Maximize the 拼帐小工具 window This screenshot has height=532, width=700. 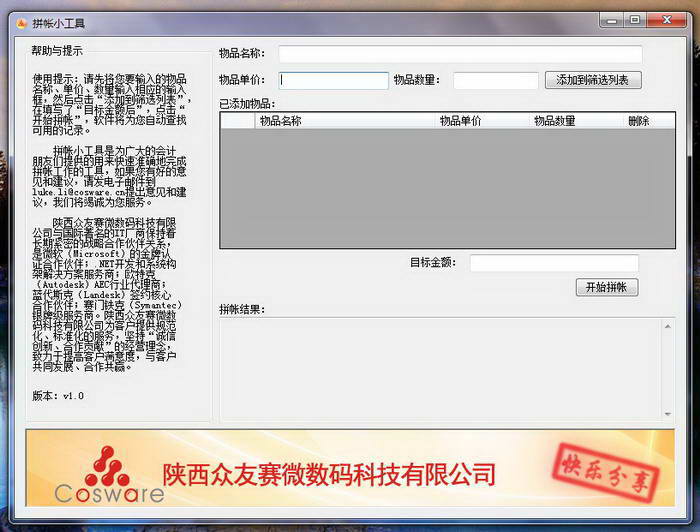pyautogui.click(x=635, y=20)
